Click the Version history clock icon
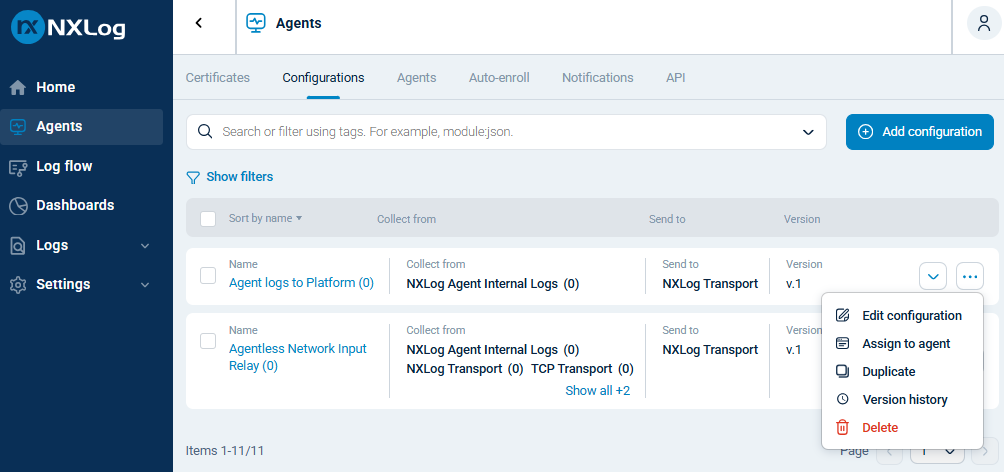Screen dimensions: 1004x472 tap(843, 399)
